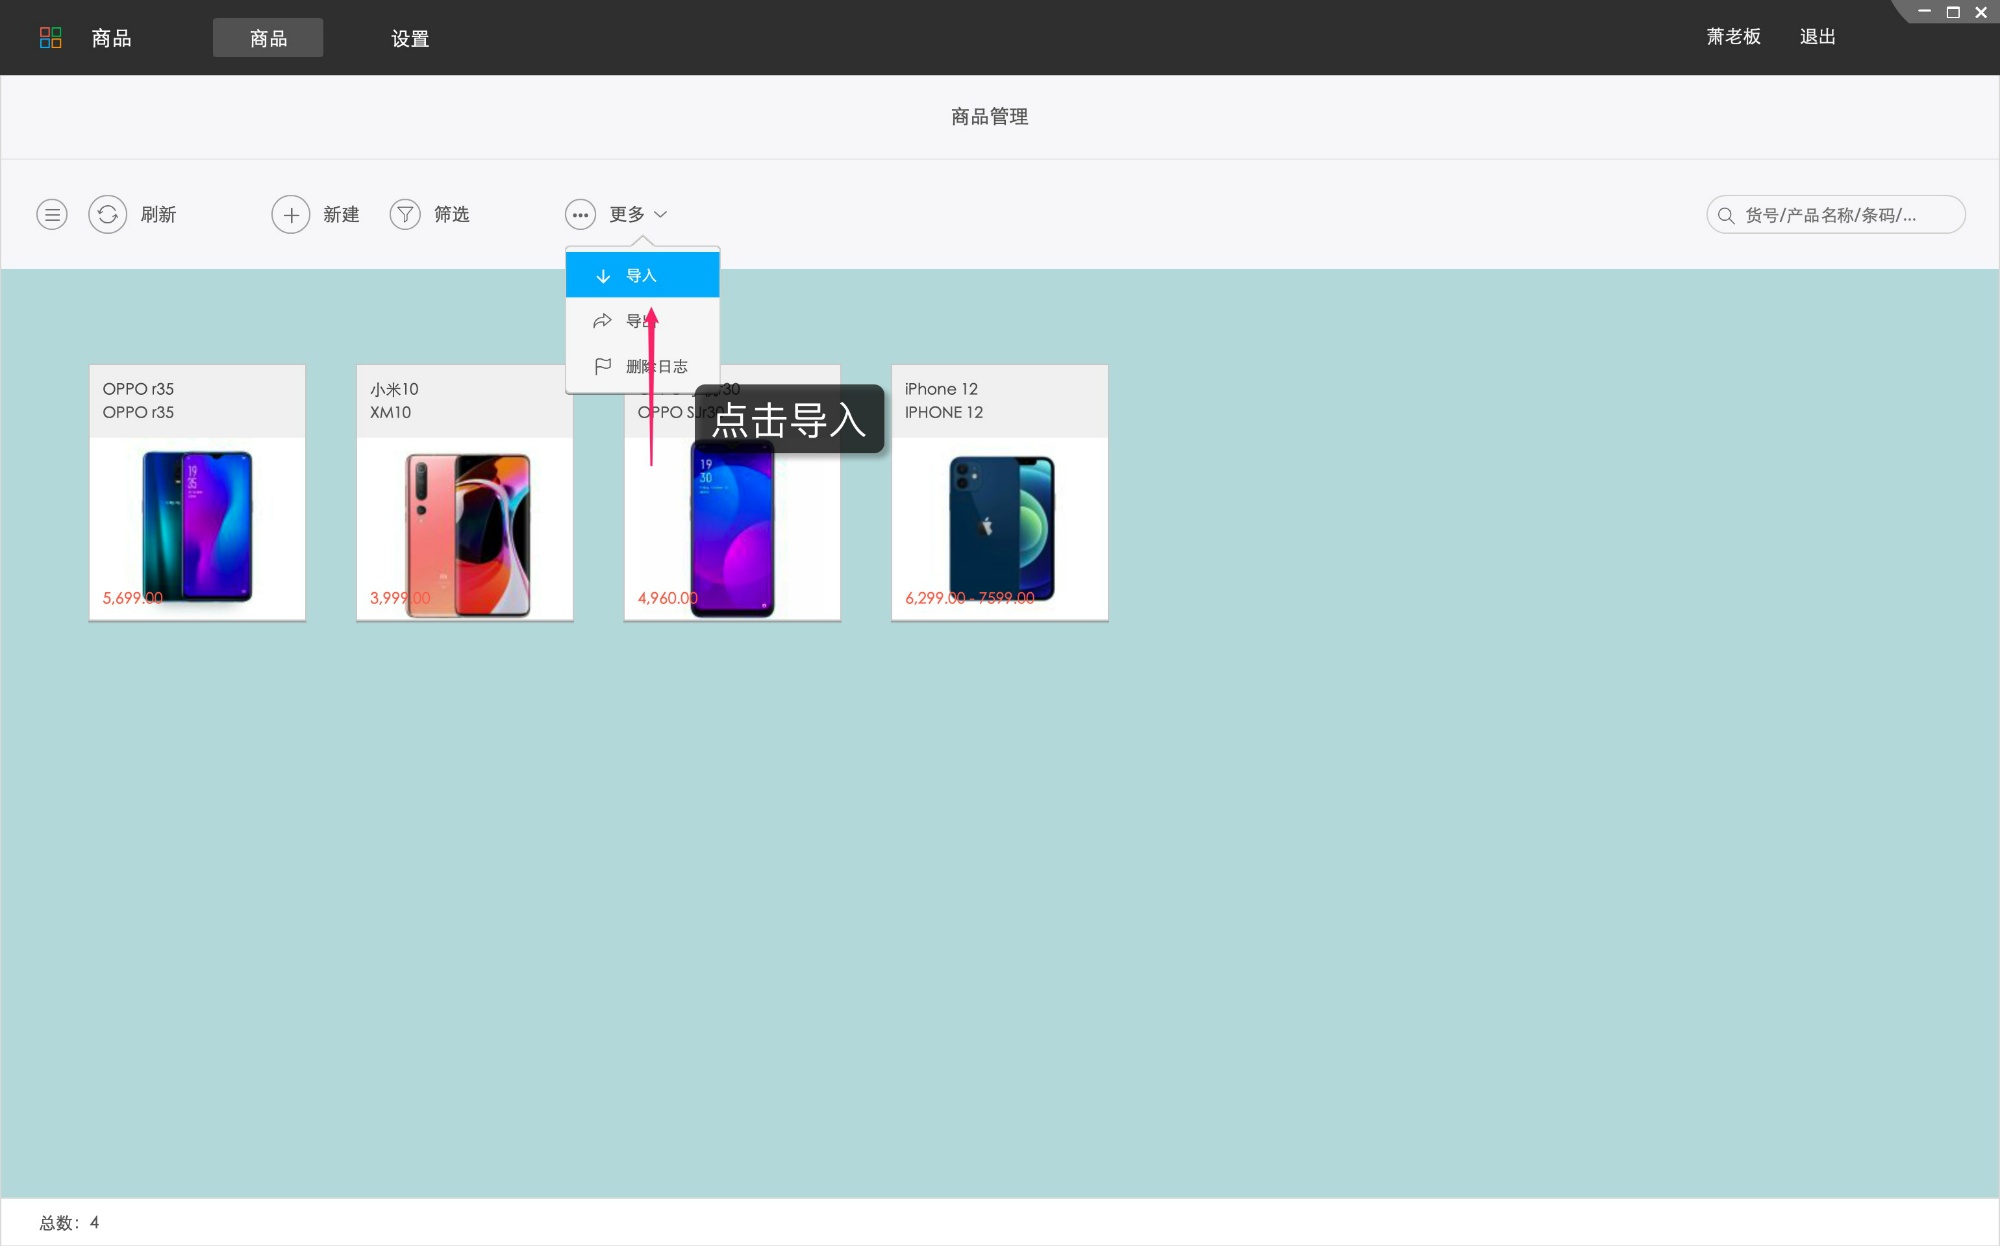Viewport: 2000px width, 1246px height.
Task: Click 退出 to log out
Action: click(1817, 37)
